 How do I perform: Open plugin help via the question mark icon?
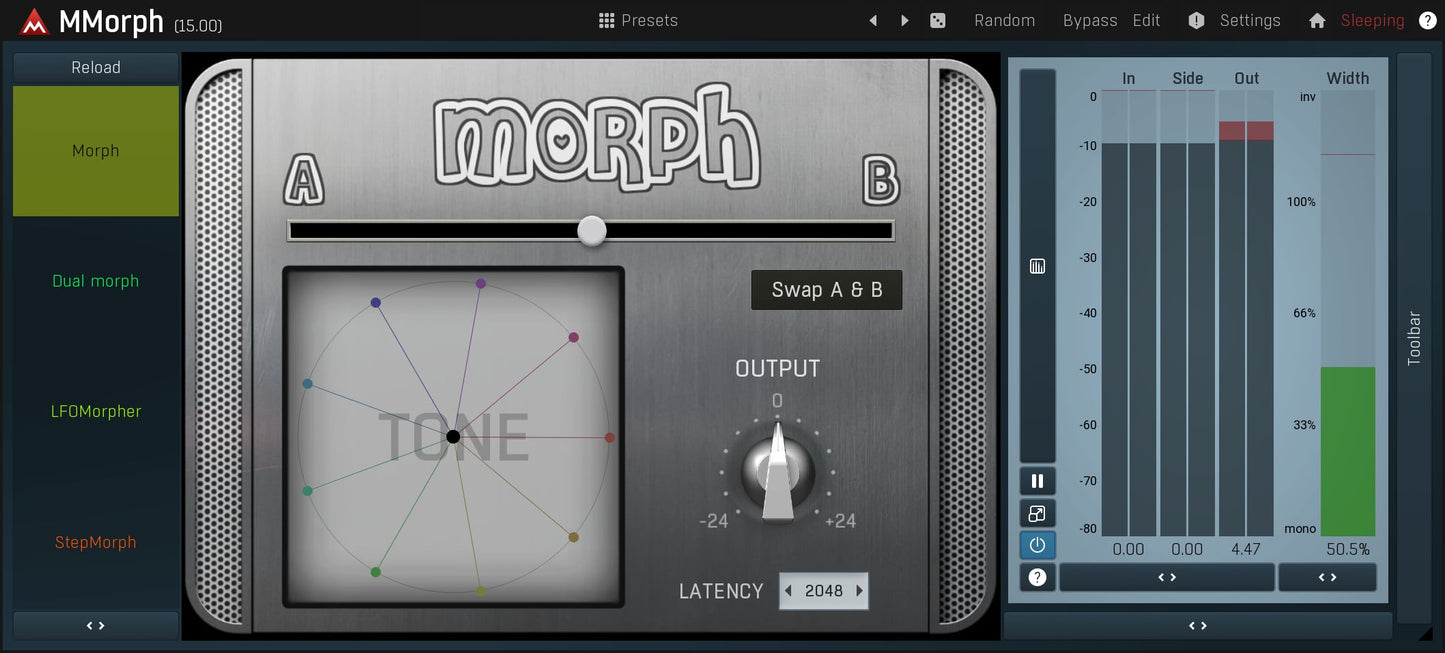click(1428, 20)
